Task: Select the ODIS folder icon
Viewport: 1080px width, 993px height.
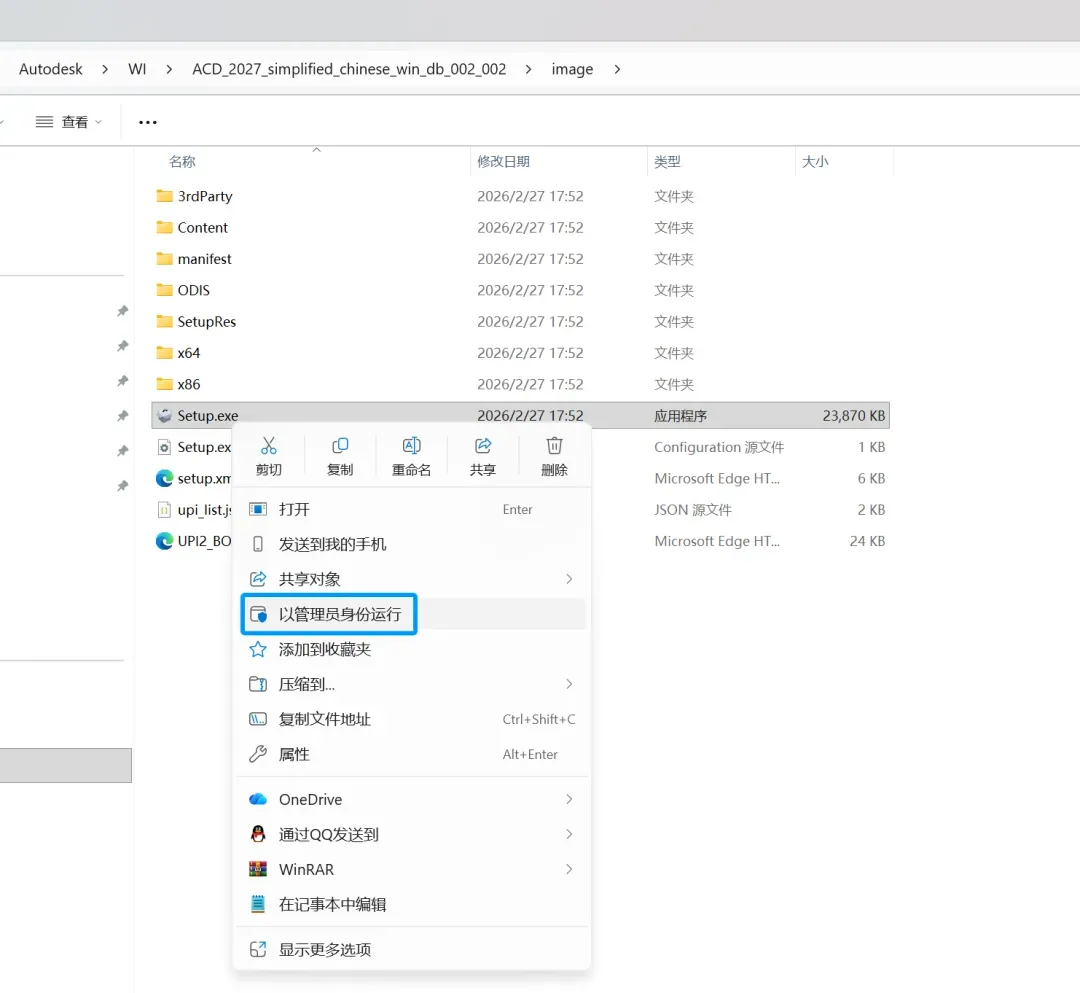Action: [164, 290]
